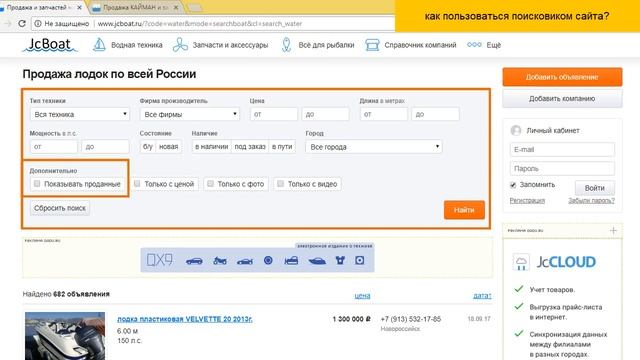Focus the Мощность до field

pos(105,146)
